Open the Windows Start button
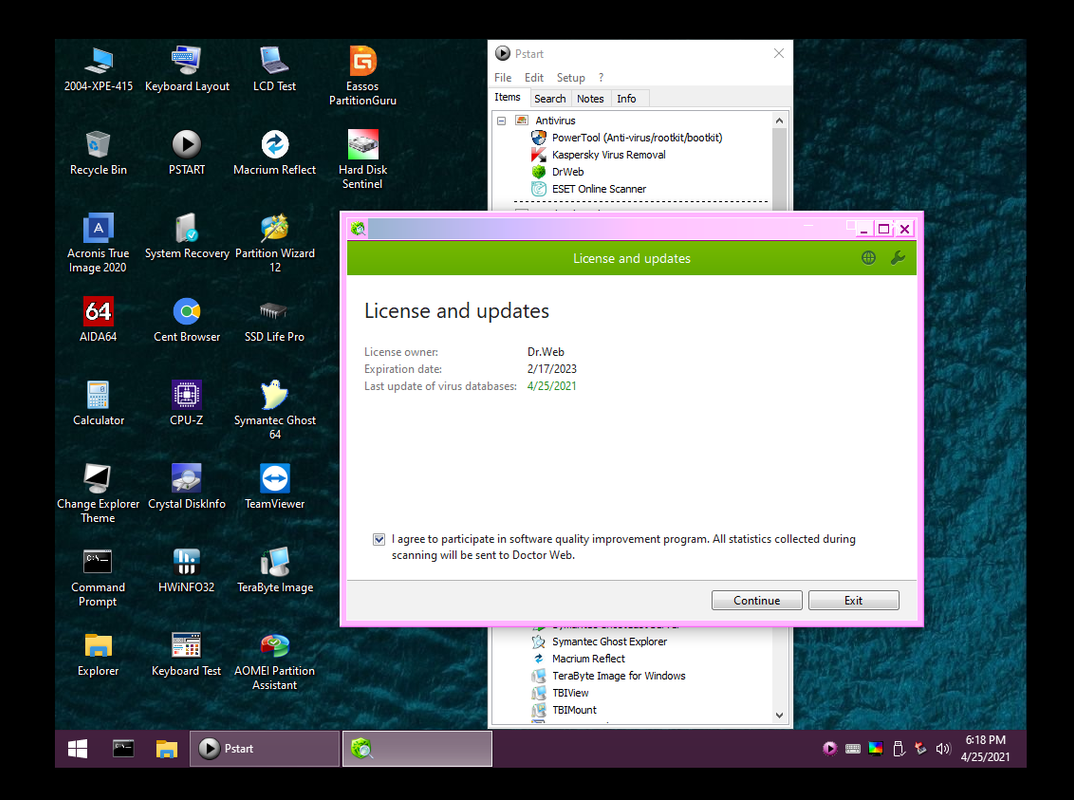 78,749
